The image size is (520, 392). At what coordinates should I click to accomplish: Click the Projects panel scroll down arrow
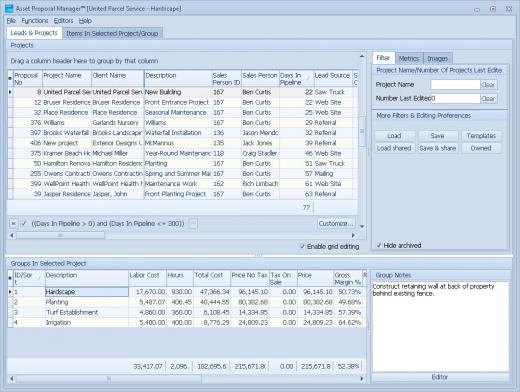(x=362, y=227)
